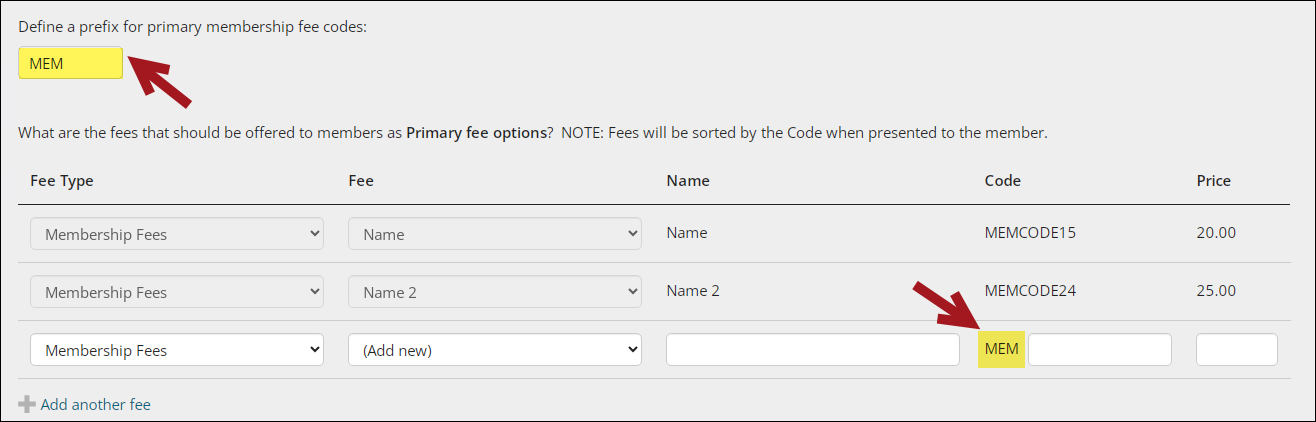
Task: Click the MEMCODE24 code text
Action: 1030,291
